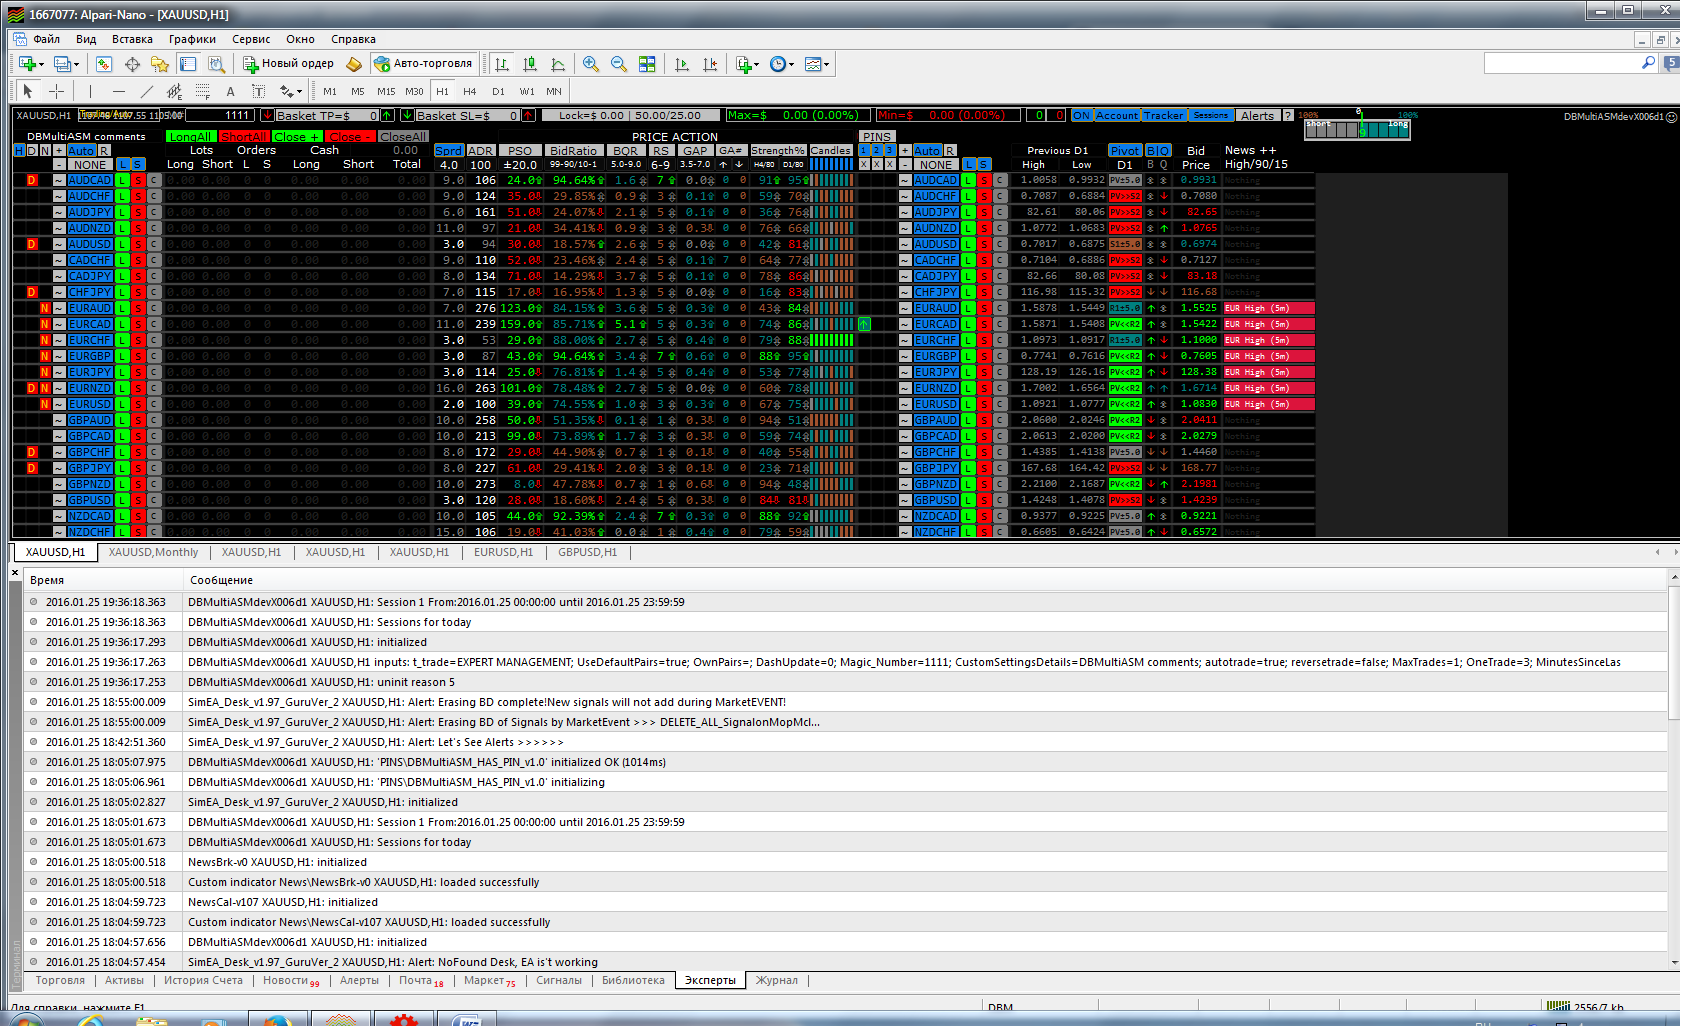Open the Журнал terminal tab
1696x1026 pixels.
pyautogui.click(x=777, y=980)
